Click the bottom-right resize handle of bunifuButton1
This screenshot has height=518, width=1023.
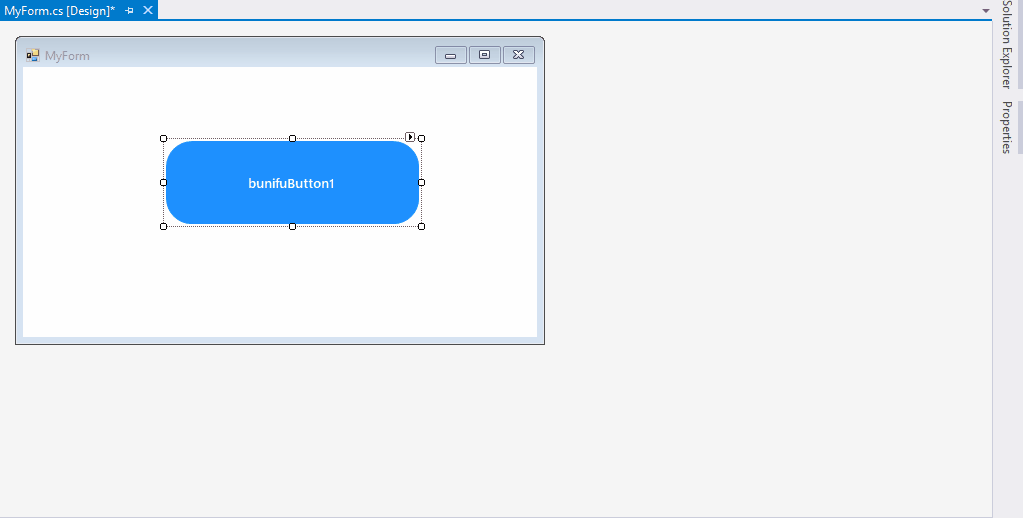point(421,226)
